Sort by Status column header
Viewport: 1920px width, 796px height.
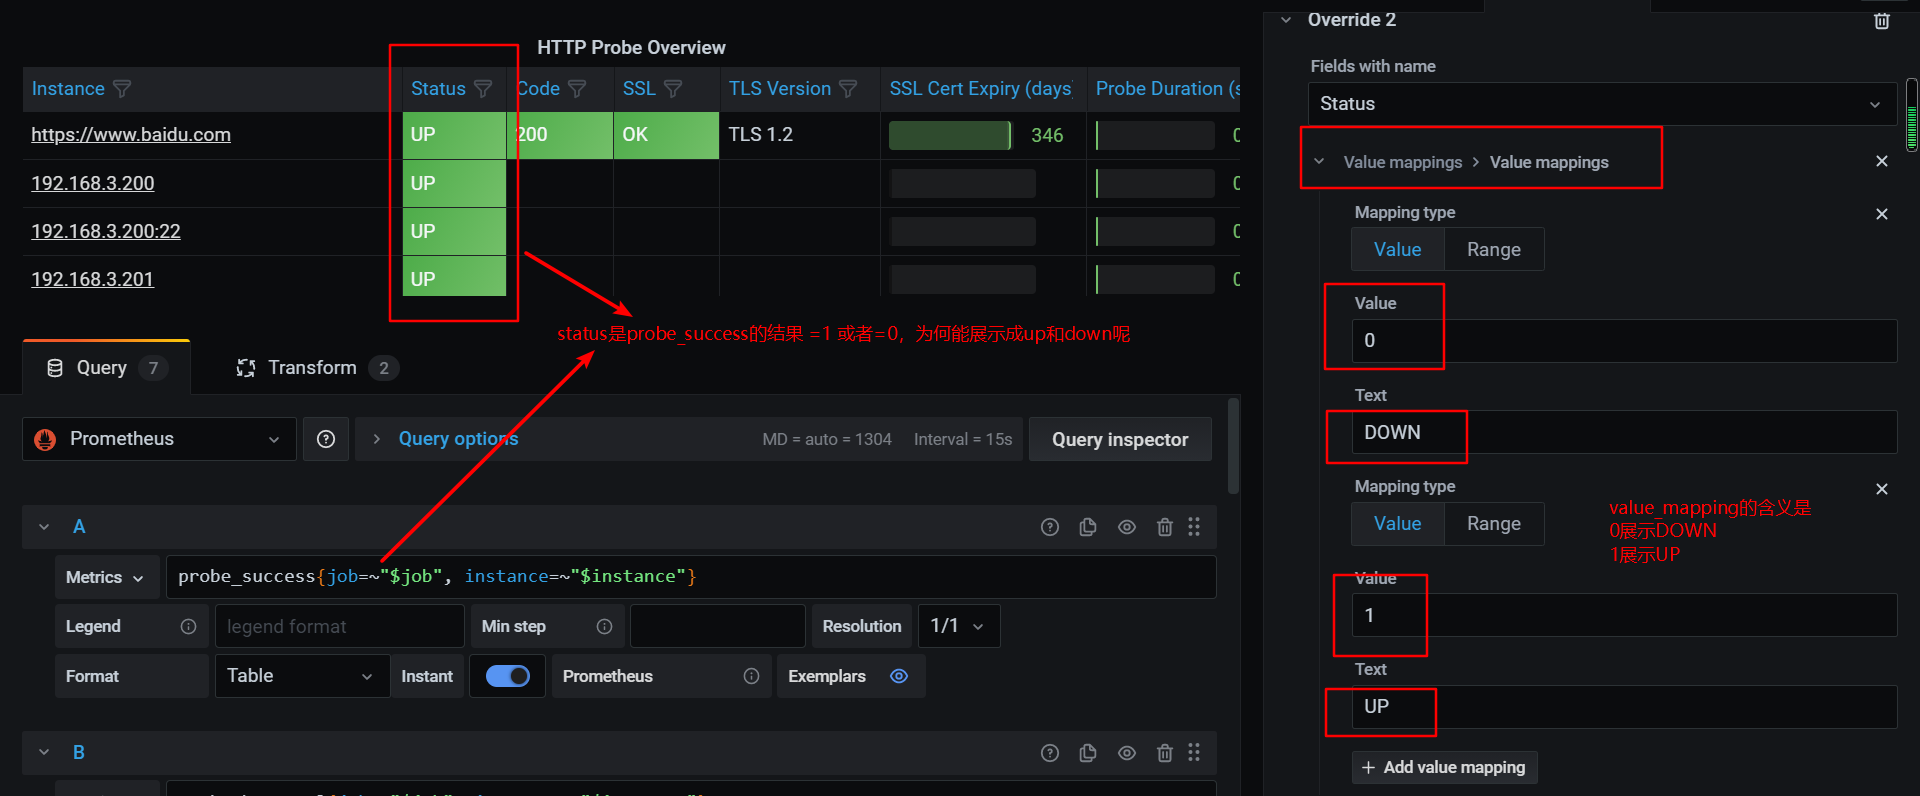click(x=438, y=89)
